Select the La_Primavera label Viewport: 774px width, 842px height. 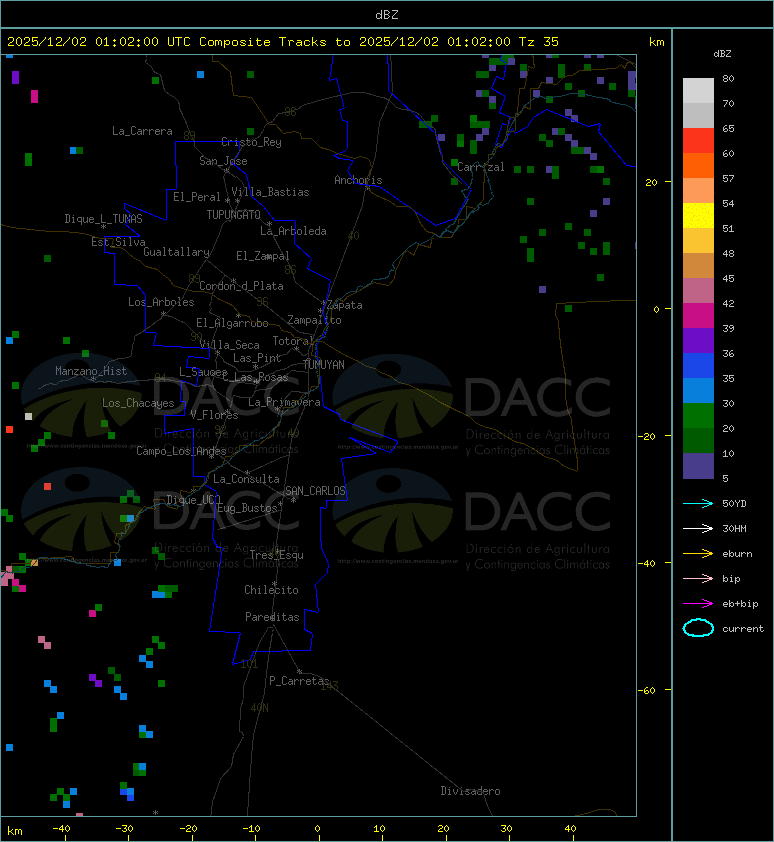(284, 402)
